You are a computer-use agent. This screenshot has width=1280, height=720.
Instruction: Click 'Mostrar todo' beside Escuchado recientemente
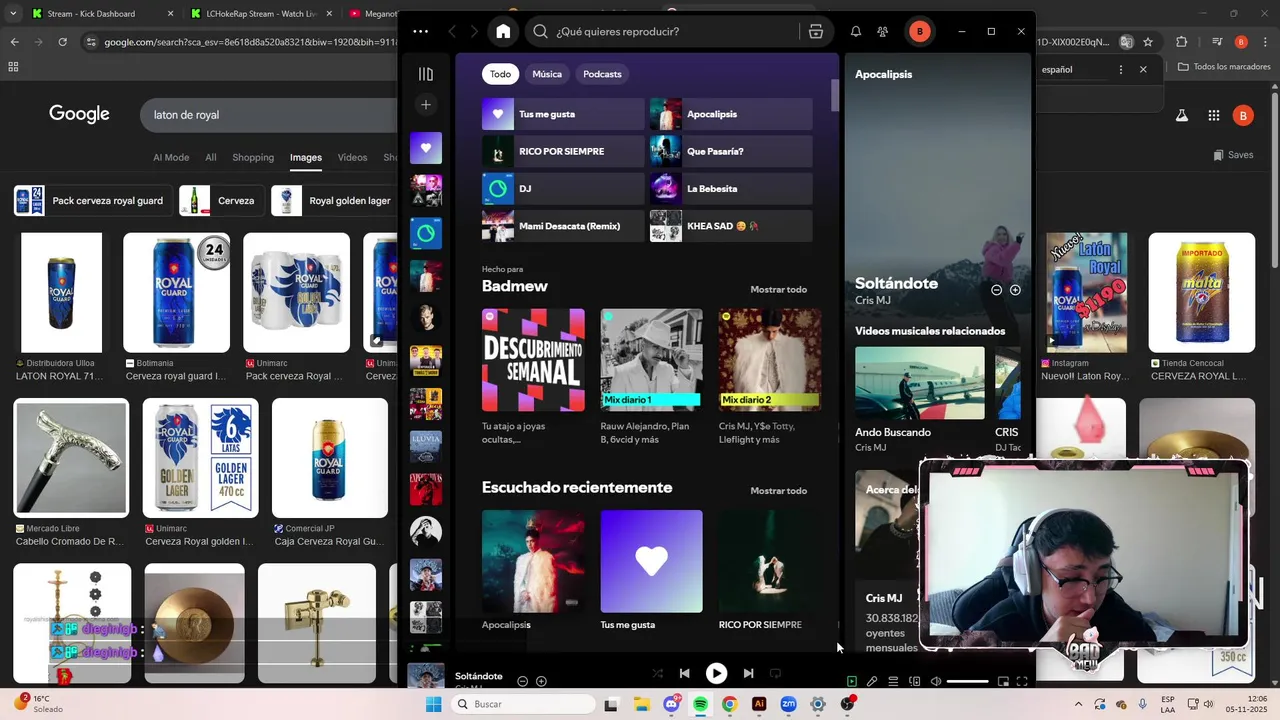click(x=778, y=491)
